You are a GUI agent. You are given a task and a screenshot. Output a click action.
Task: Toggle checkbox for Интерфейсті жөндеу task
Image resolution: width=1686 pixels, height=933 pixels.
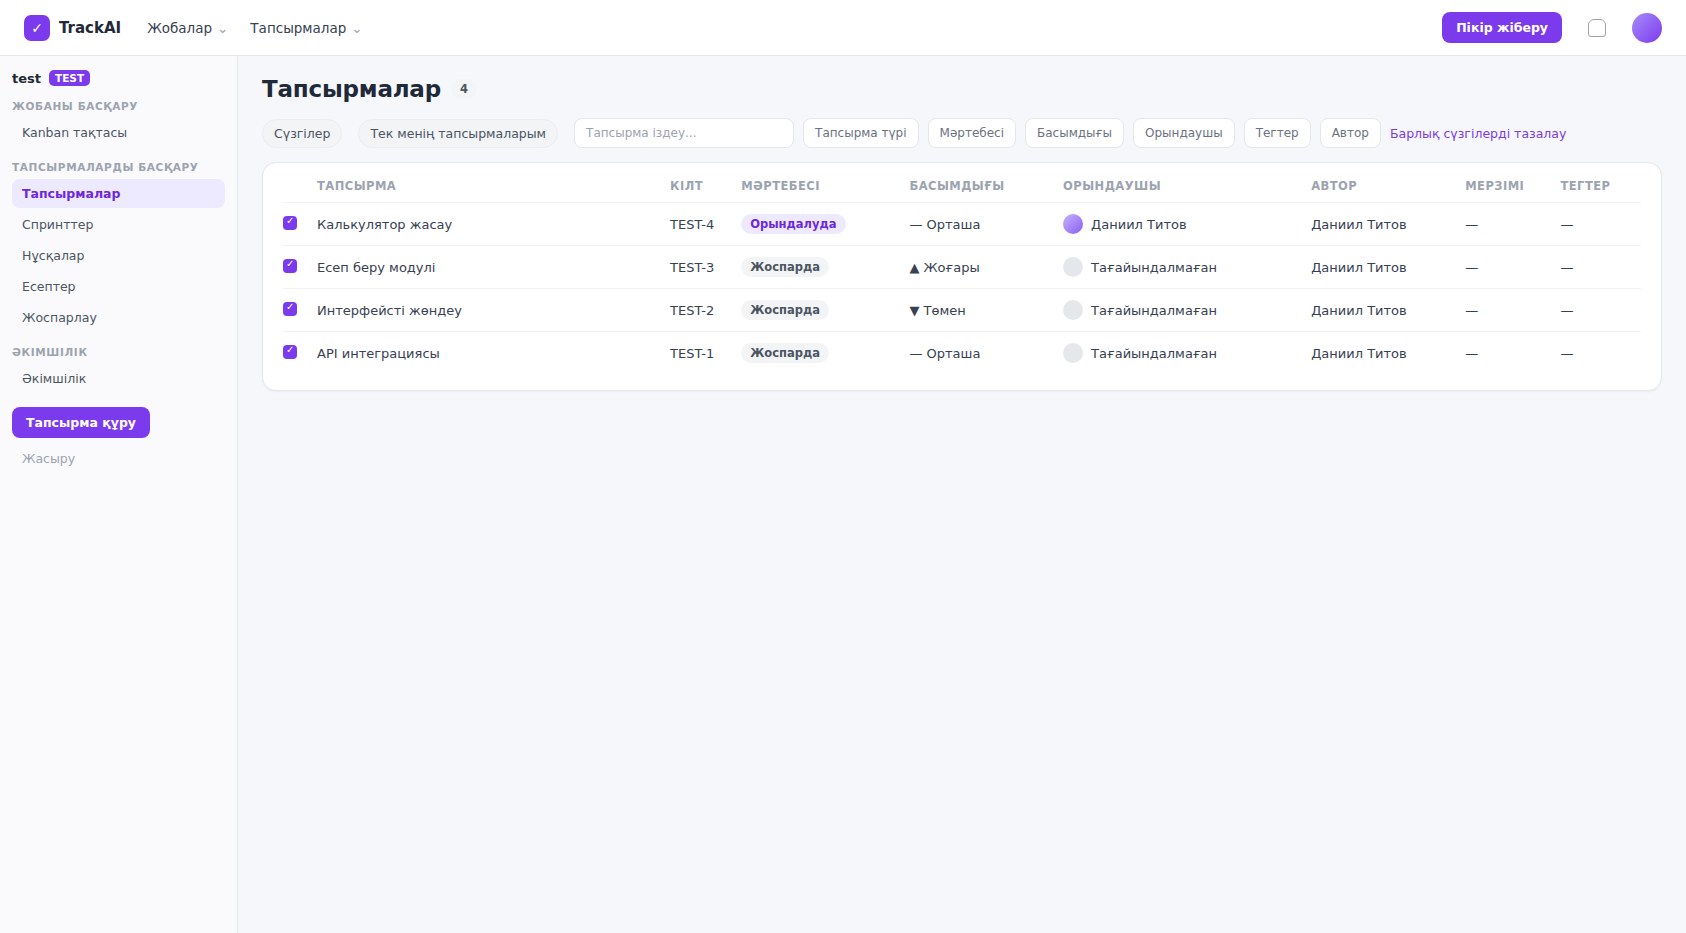(x=290, y=309)
